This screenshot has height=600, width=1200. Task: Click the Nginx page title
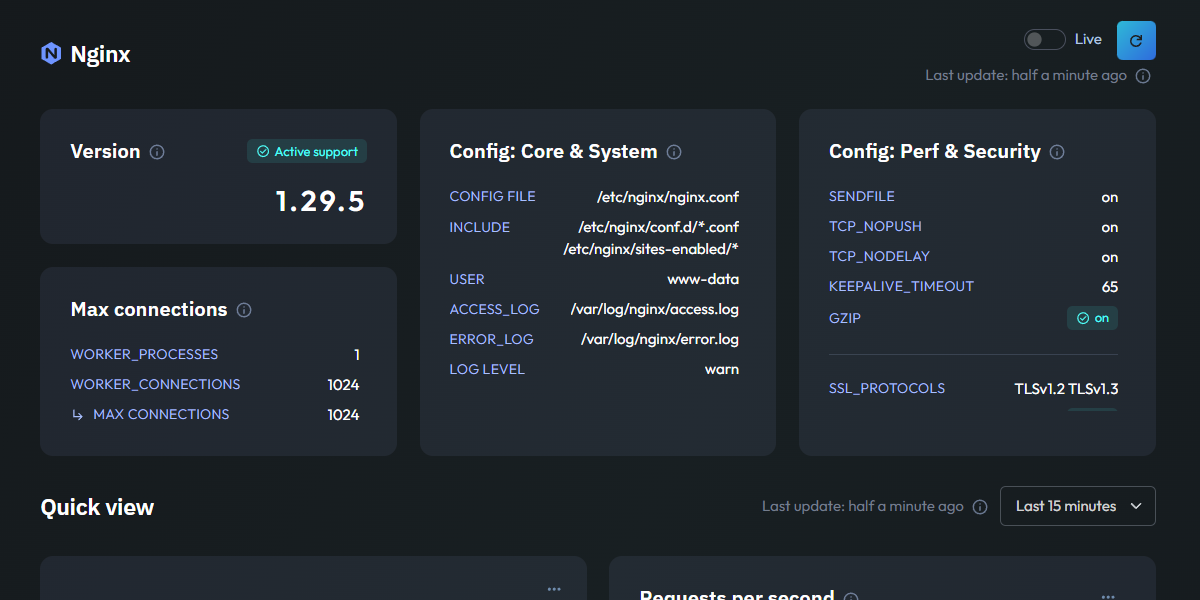(100, 54)
